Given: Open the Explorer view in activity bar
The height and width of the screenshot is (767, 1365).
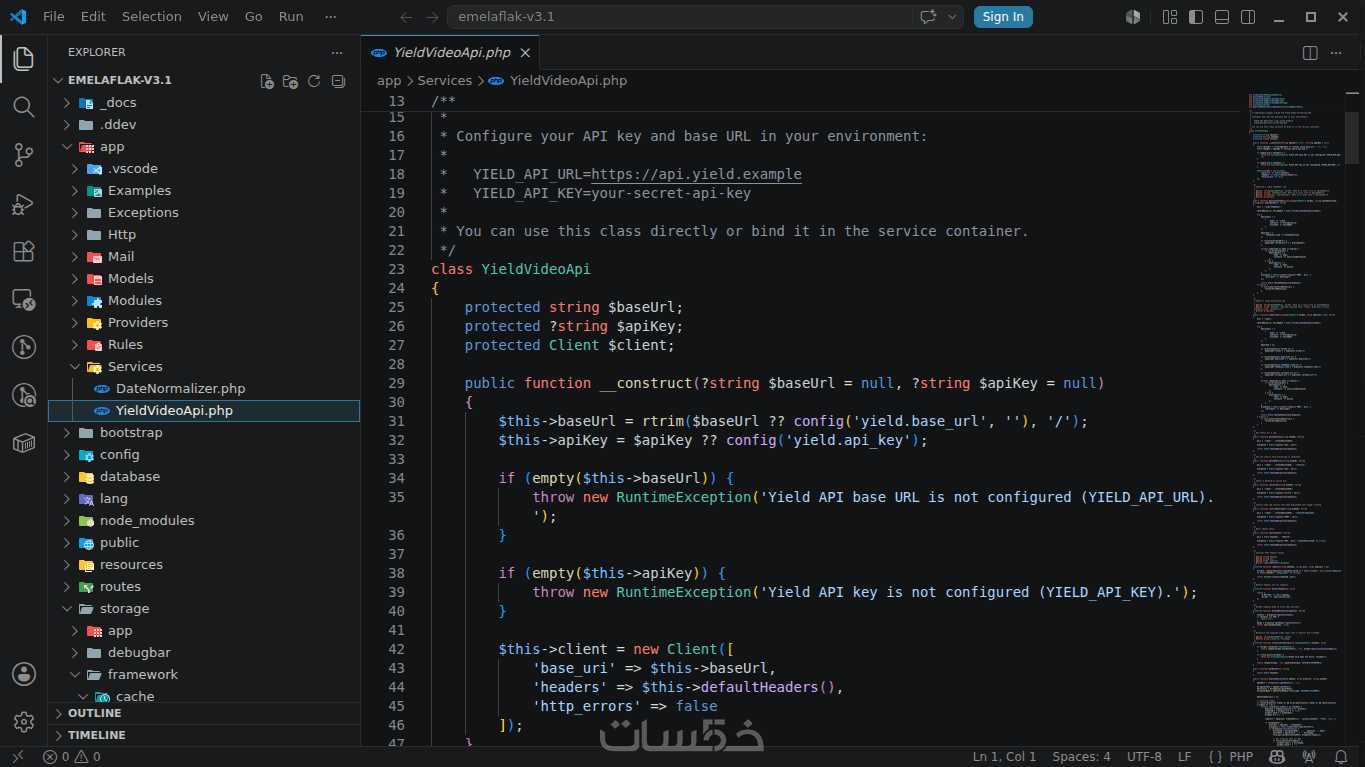Looking at the screenshot, I should click(x=23, y=59).
